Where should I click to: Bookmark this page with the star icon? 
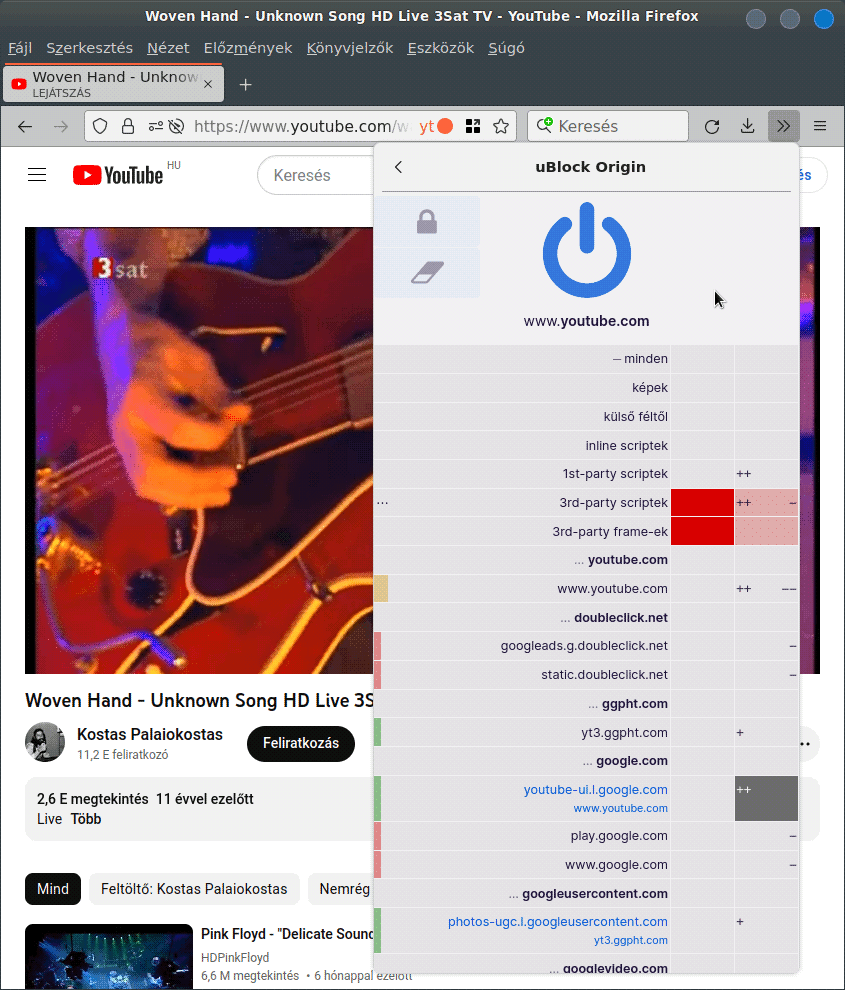coord(501,126)
